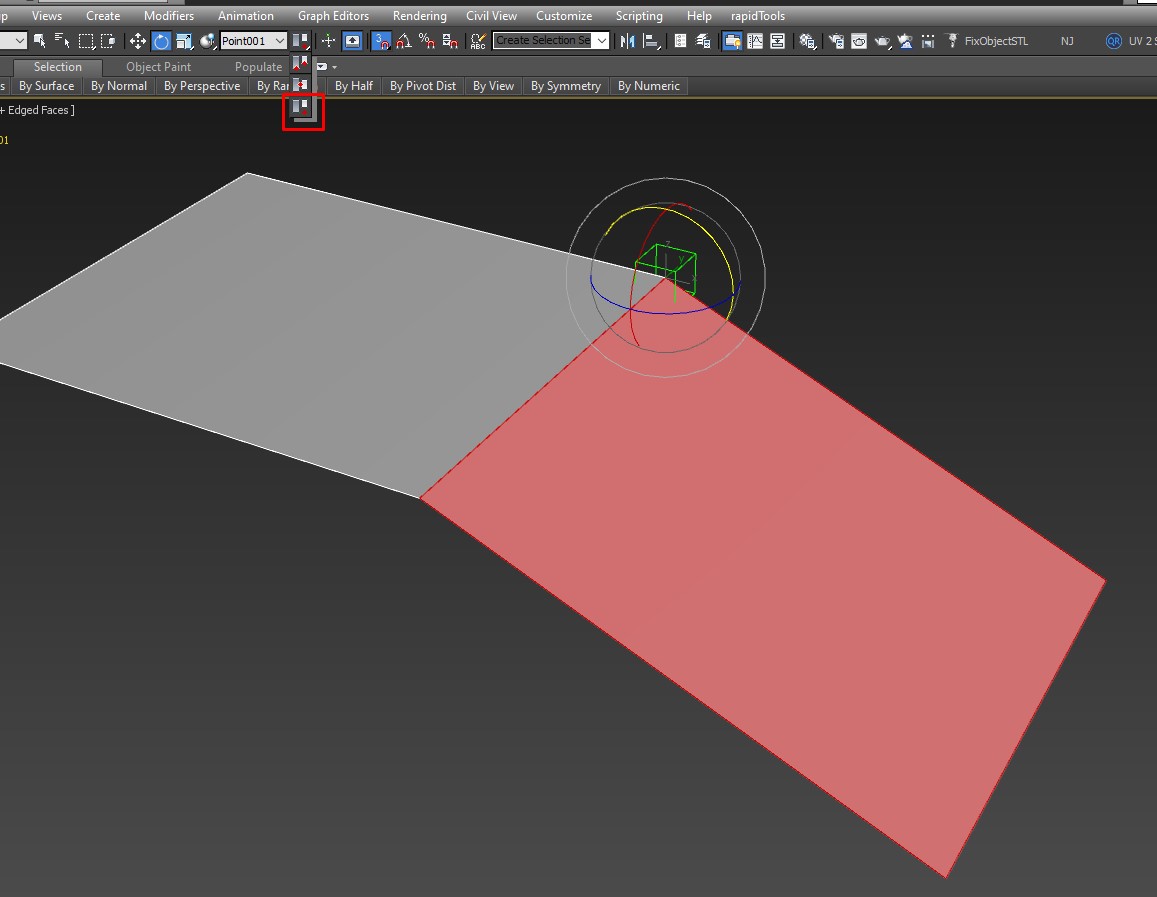Image resolution: width=1157 pixels, height=897 pixels.
Task: Open the Modifiers menu
Action: click(169, 16)
